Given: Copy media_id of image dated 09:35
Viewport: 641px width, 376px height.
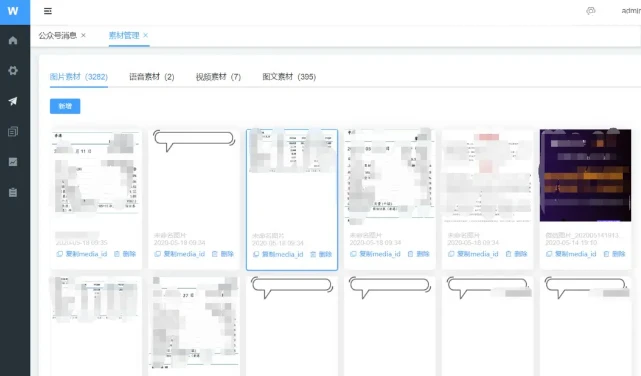Looking at the screenshot, I should point(82,254).
